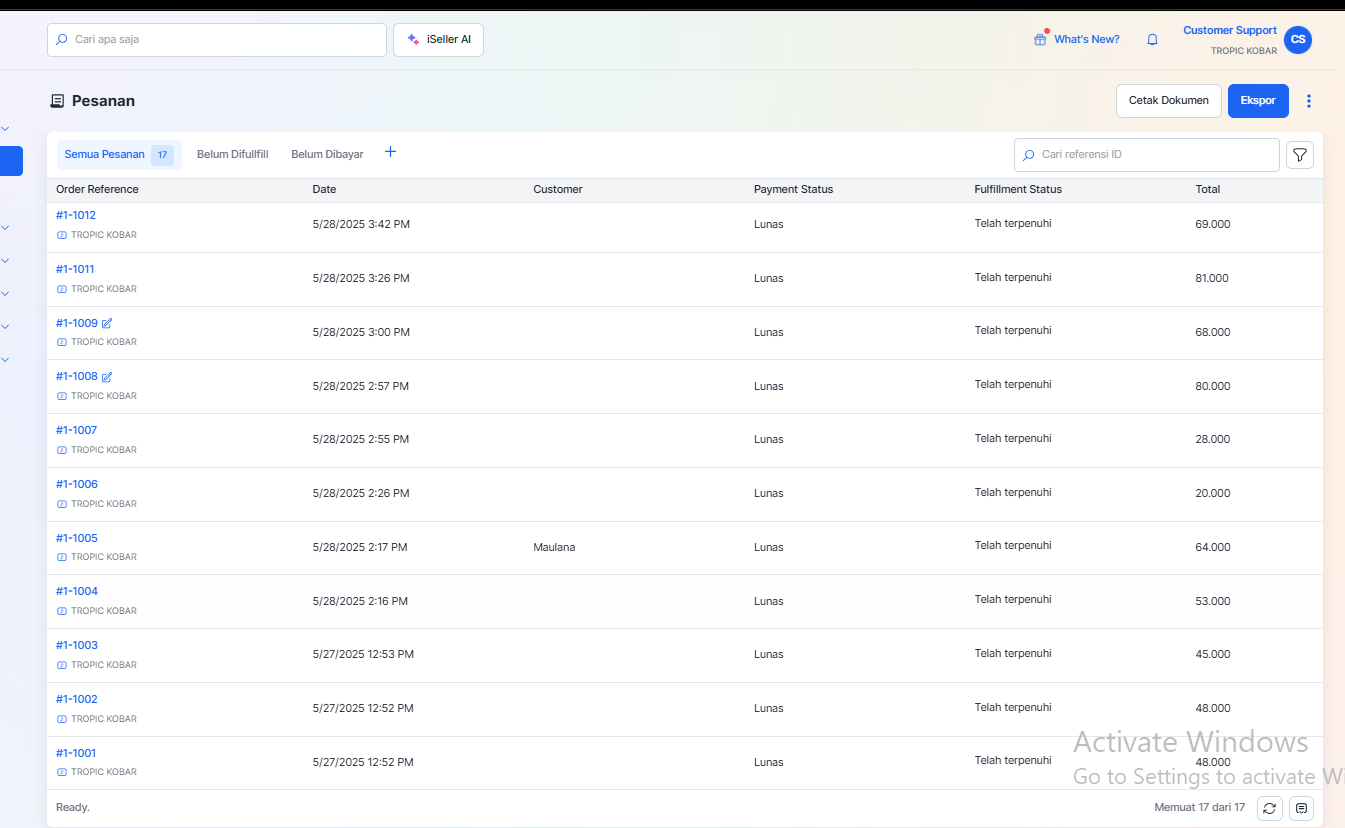Click the notification bell icon

(1152, 40)
